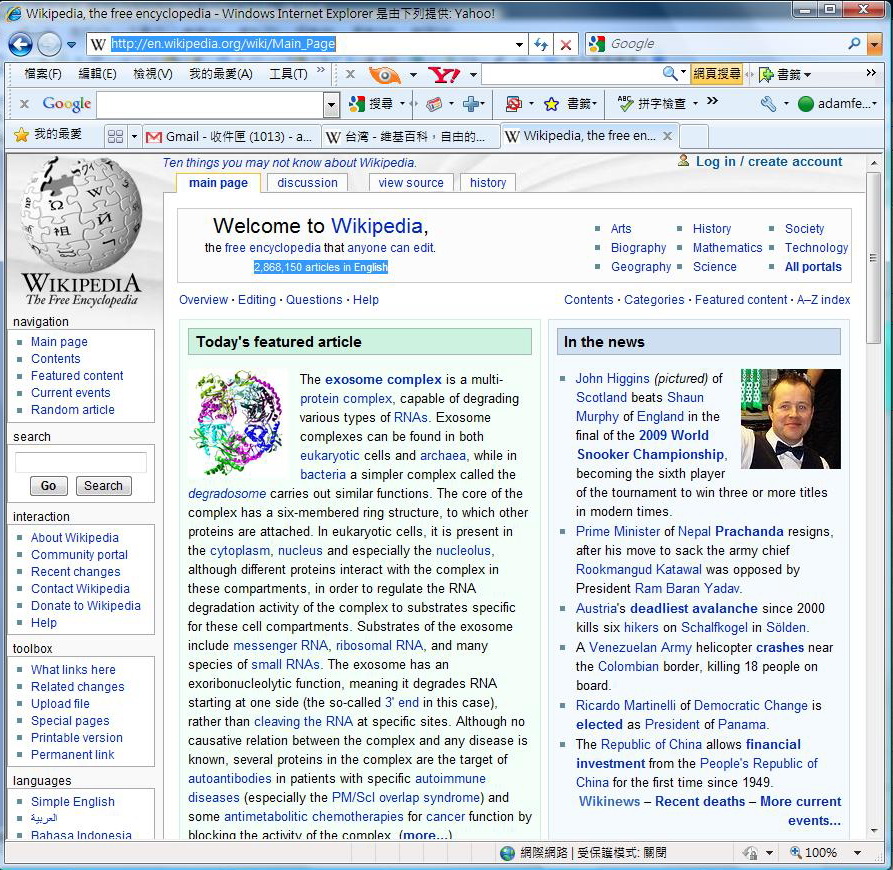Click the 我的最愛 favorites star button
Viewport: 893px width, 870px height.
tap(48, 135)
